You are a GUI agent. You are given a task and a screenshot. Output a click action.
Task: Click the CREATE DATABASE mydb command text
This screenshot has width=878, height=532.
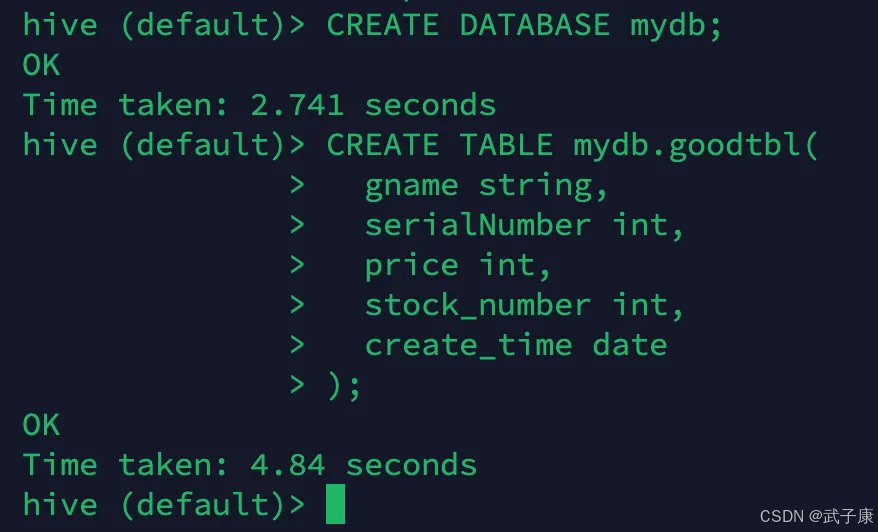[524, 26]
